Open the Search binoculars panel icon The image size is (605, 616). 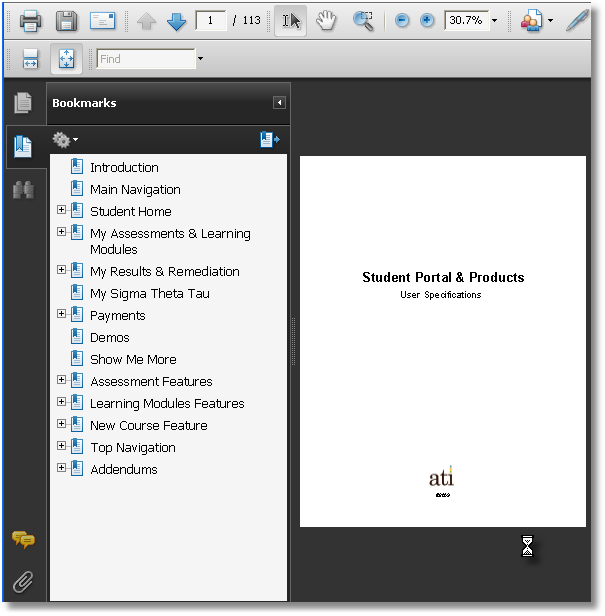[x=23, y=191]
